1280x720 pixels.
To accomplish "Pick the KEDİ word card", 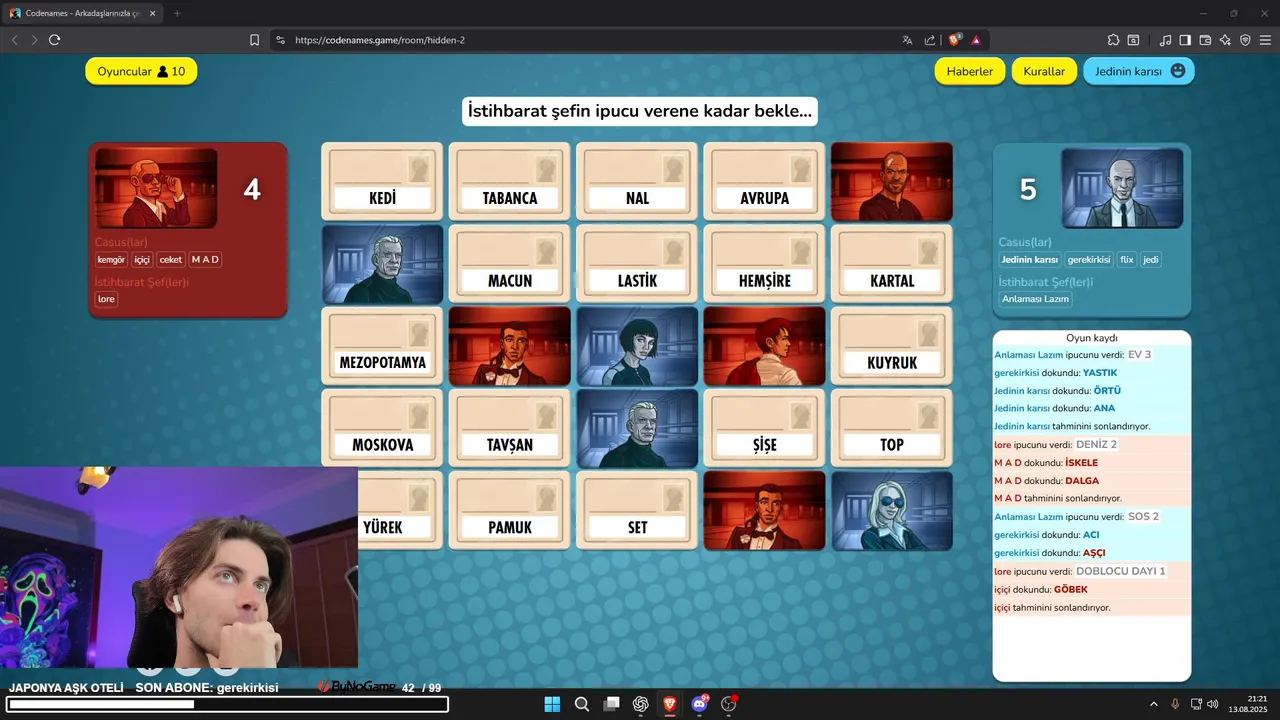I will [382, 181].
